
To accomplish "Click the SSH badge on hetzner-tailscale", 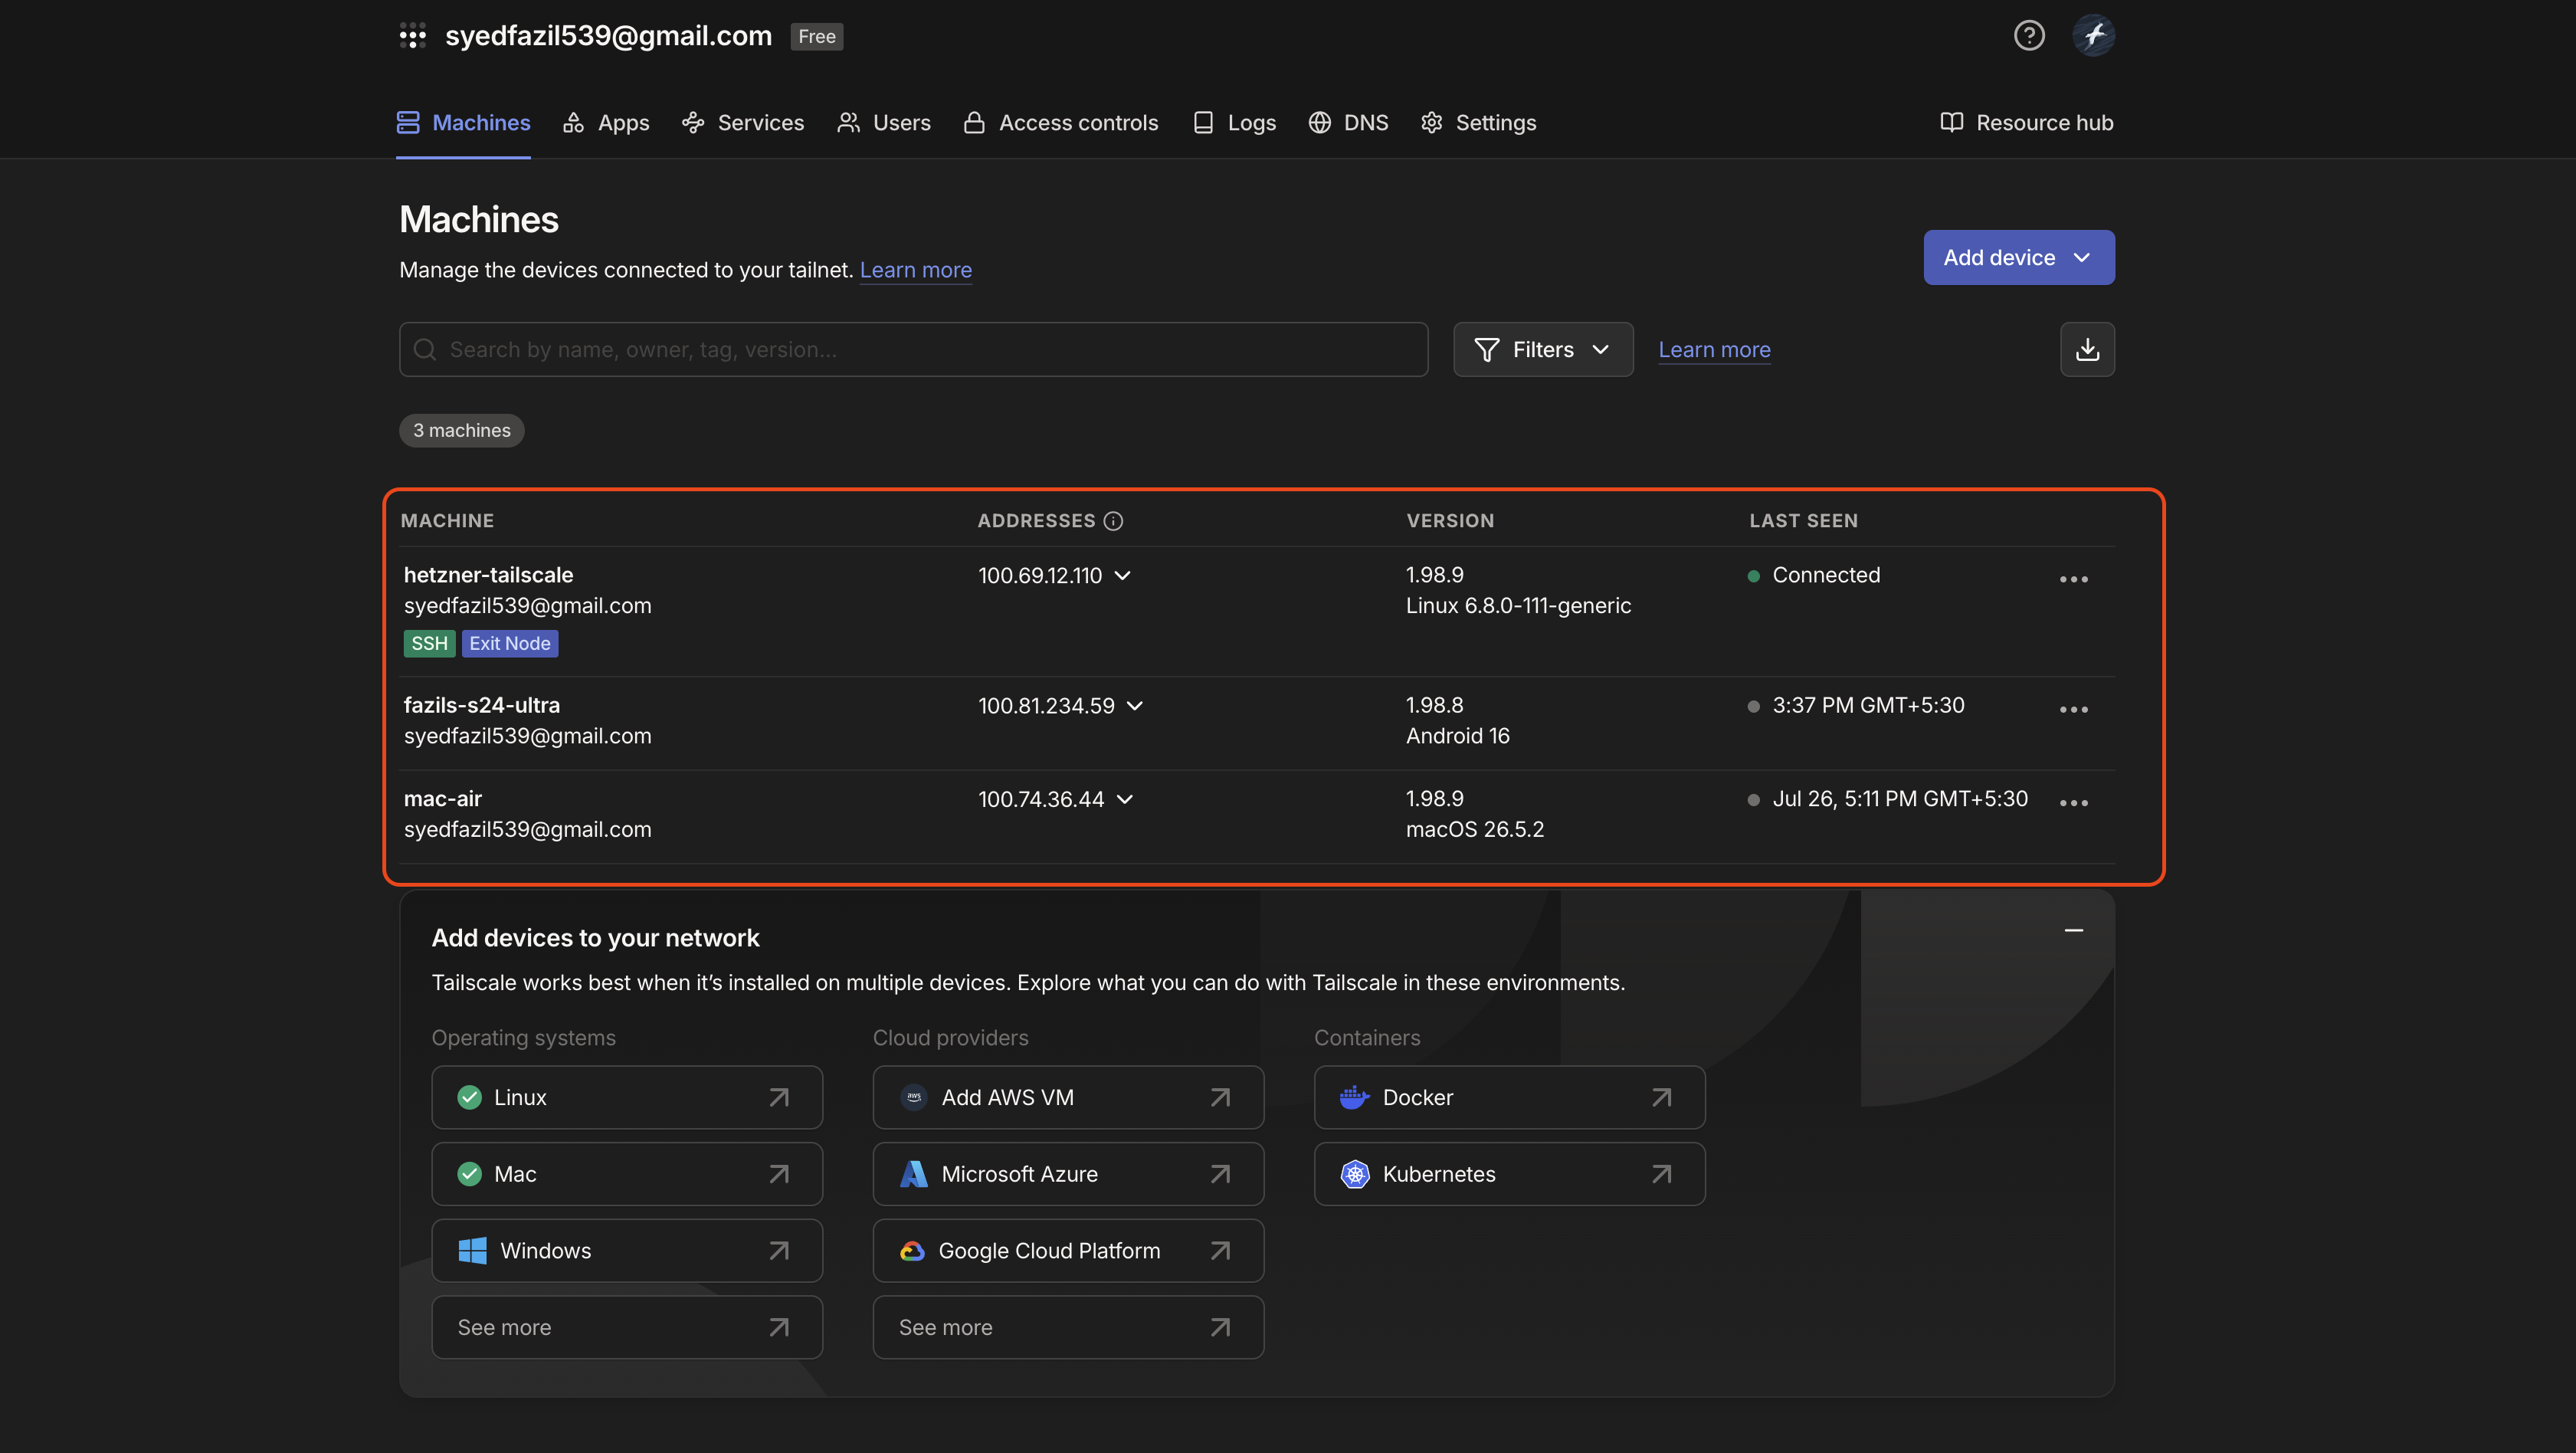I will pos(430,643).
